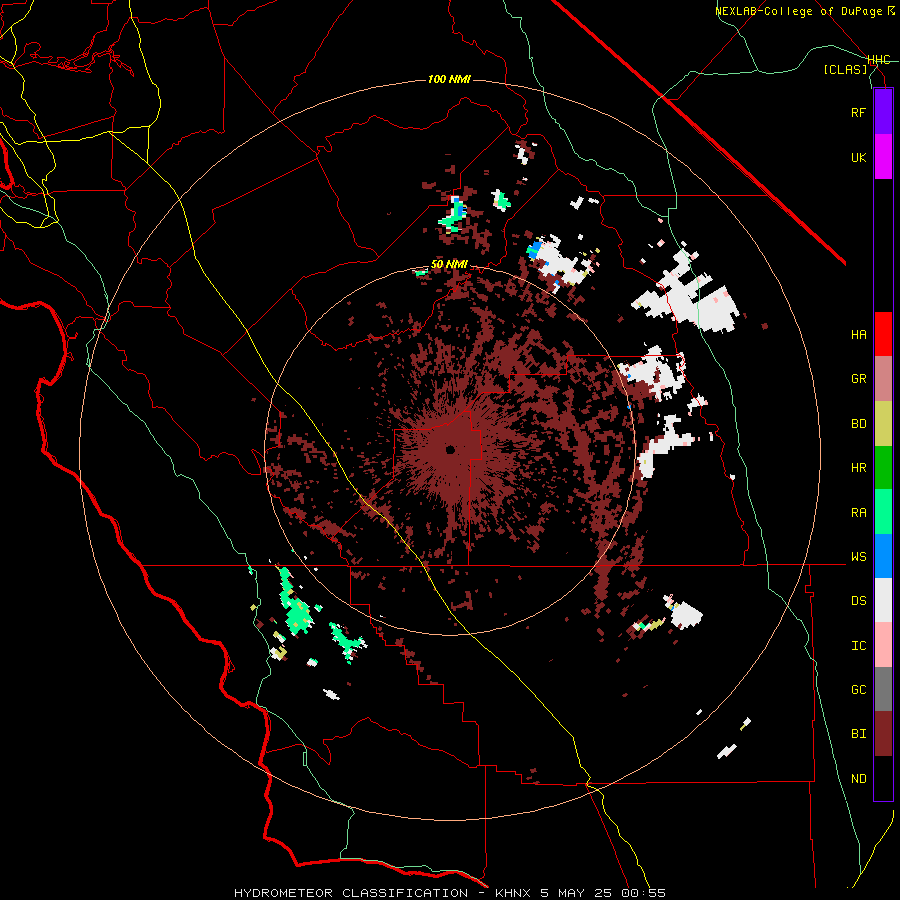Viewport: 900px width, 900px height.
Task: Select the IC ice crystals pink swatch
Action: point(883,645)
